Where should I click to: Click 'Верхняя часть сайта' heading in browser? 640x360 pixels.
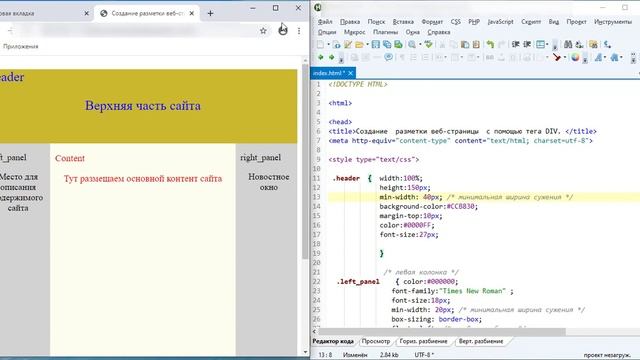[143, 106]
